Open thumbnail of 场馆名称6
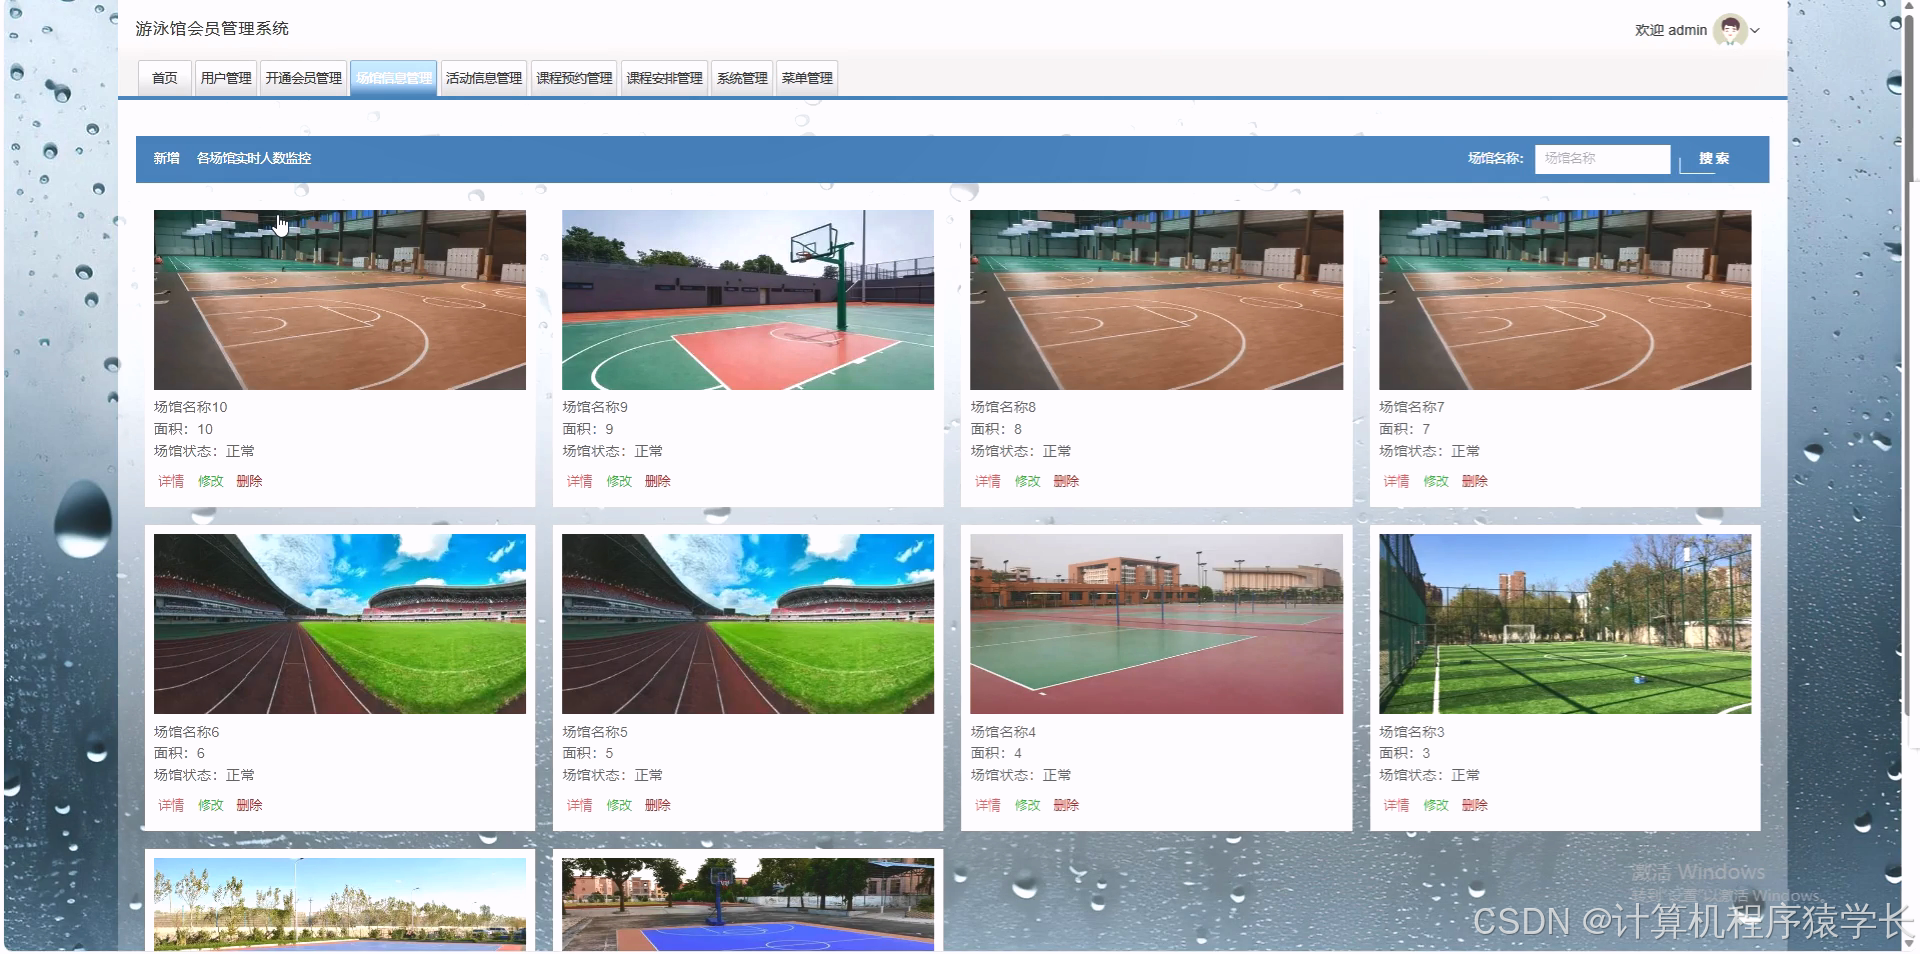Screen dimensions: 1920x954 [x=340, y=624]
